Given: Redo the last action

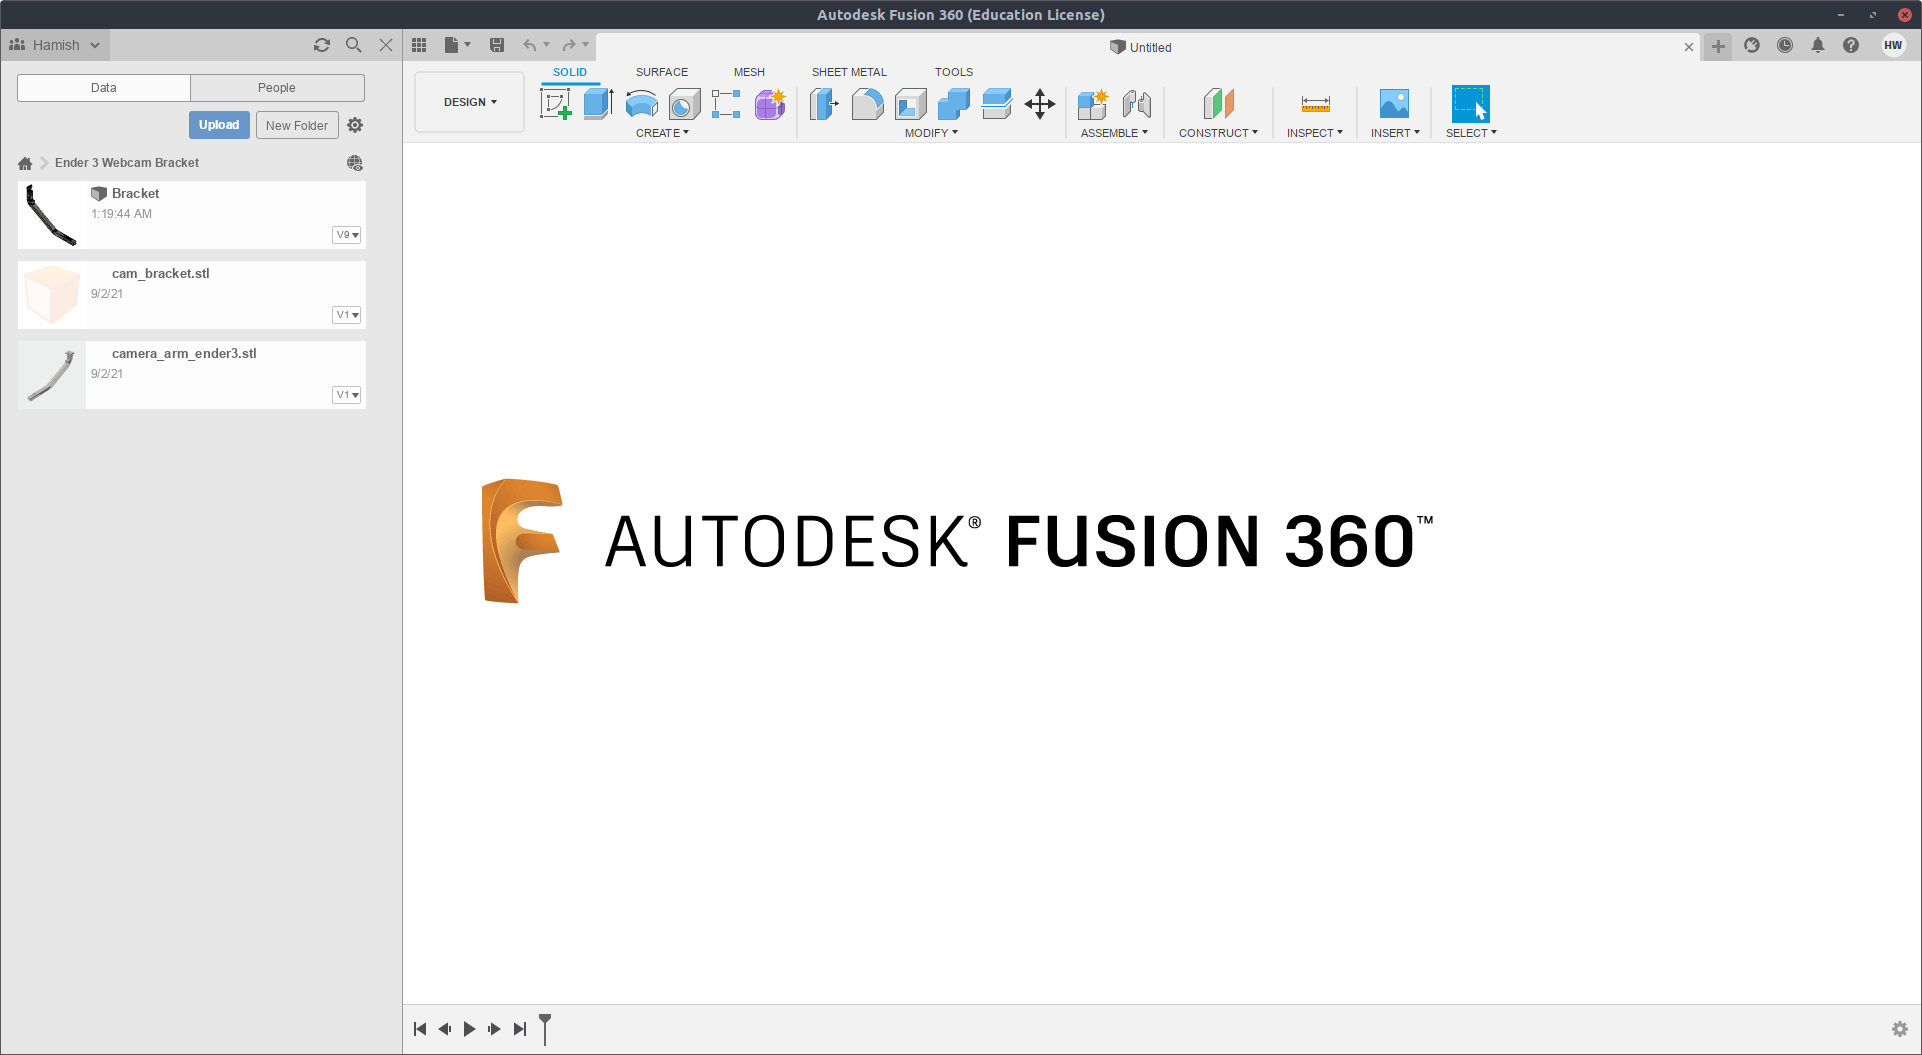Looking at the screenshot, I should [569, 45].
